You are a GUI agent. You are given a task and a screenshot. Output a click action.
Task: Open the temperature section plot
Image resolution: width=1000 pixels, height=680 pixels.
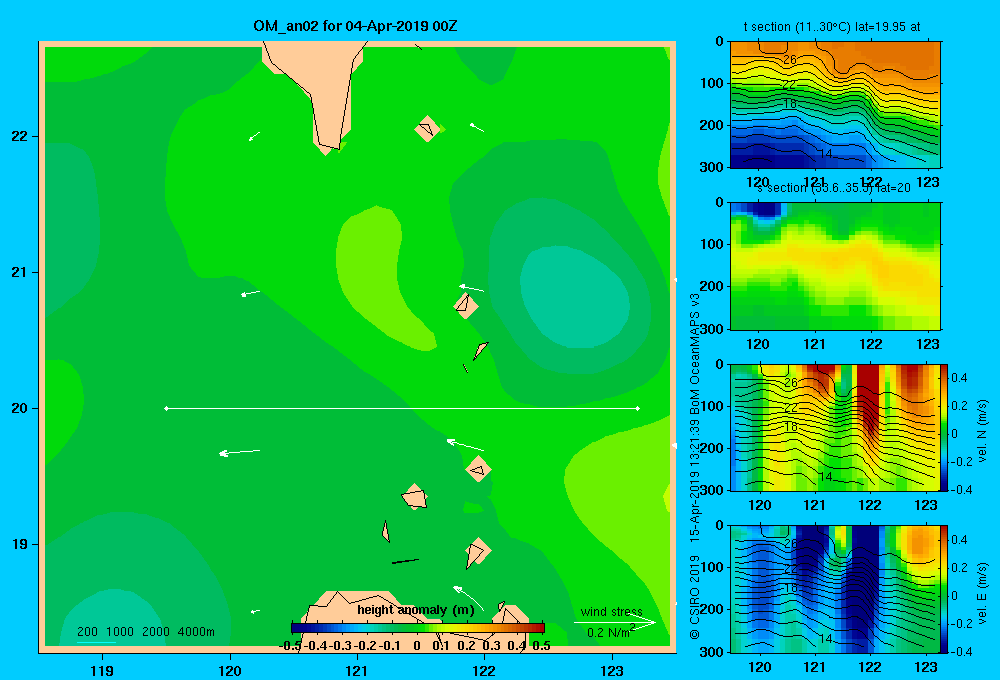[835, 105]
